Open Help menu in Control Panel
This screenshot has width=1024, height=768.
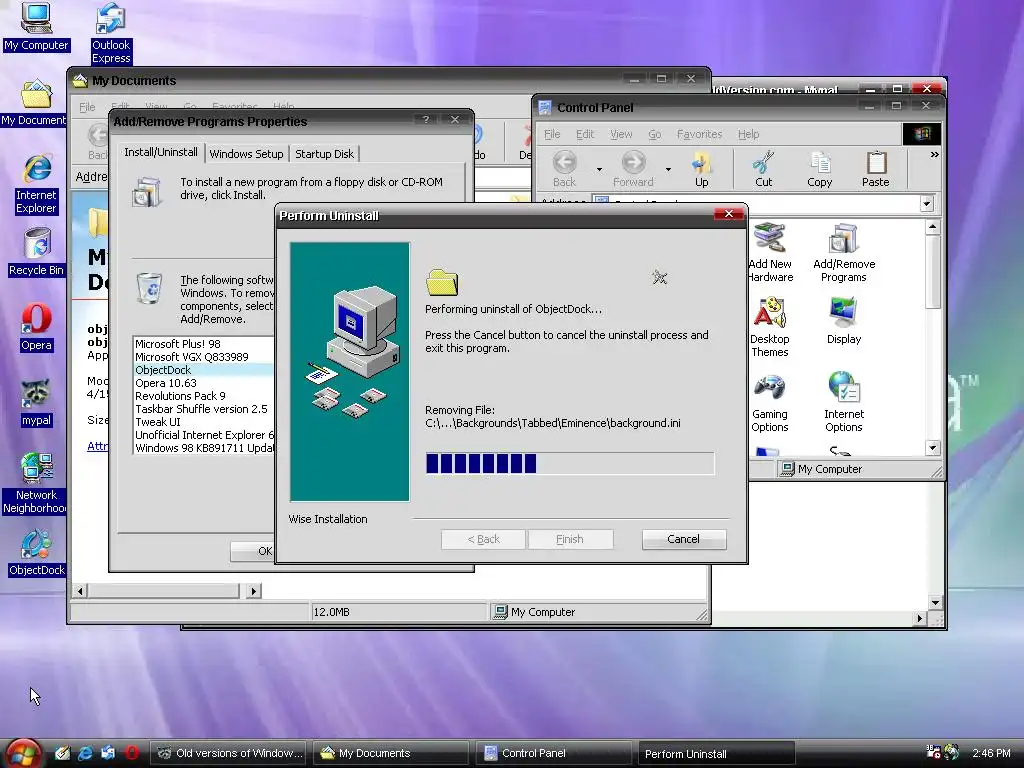pos(748,134)
